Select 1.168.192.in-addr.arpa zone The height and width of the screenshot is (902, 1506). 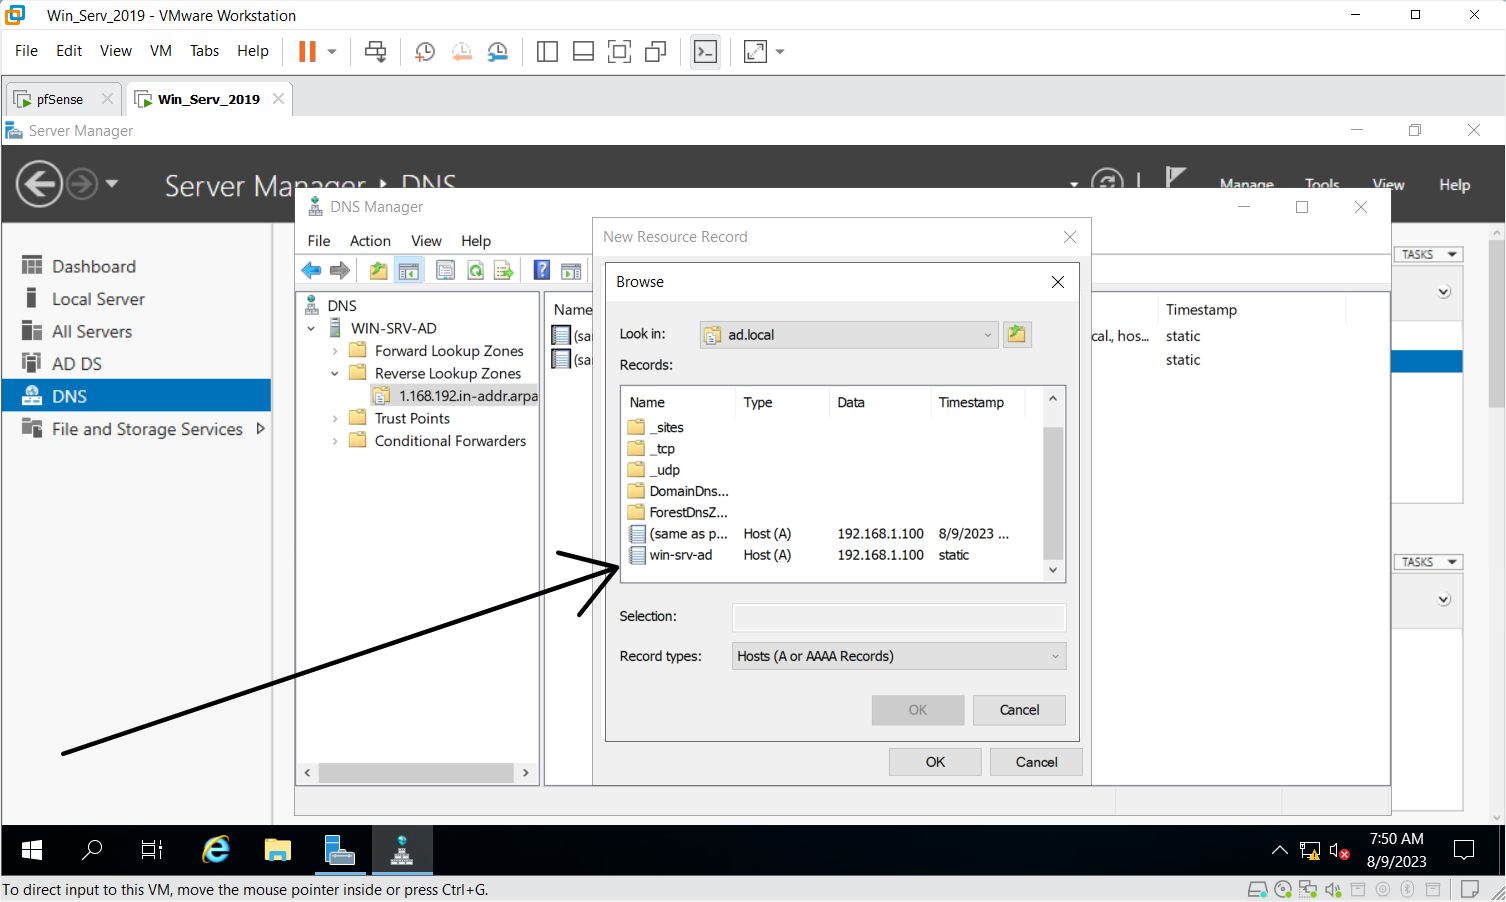pos(467,396)
